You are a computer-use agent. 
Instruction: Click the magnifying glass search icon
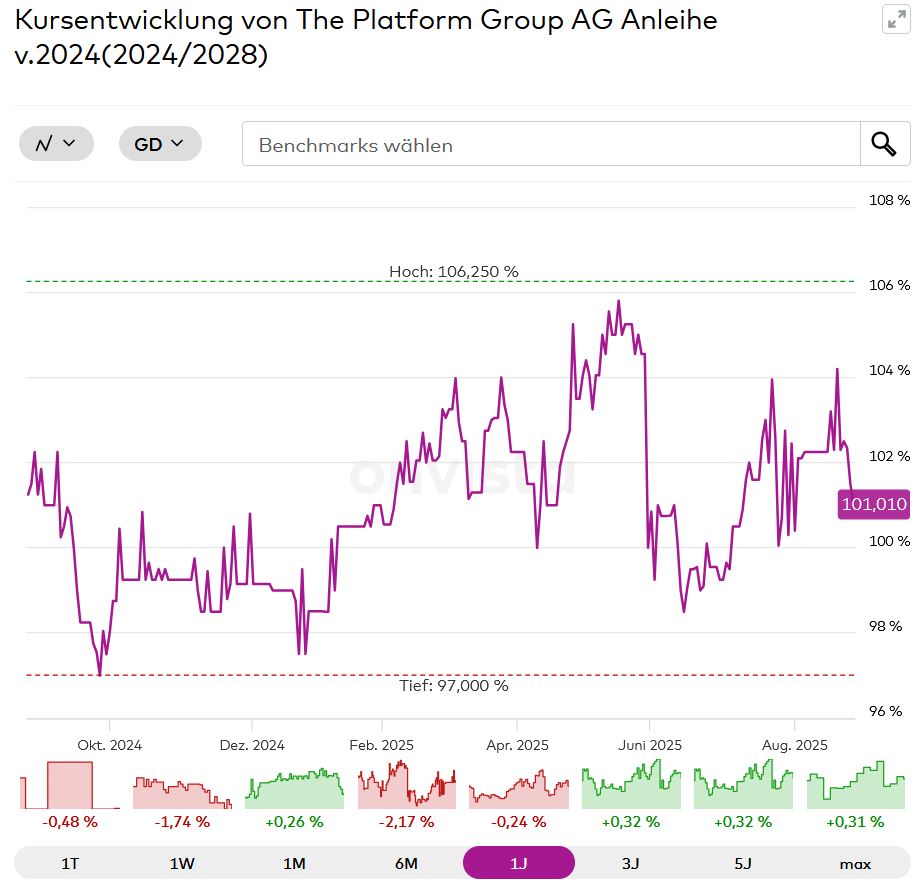coord(884,144)
